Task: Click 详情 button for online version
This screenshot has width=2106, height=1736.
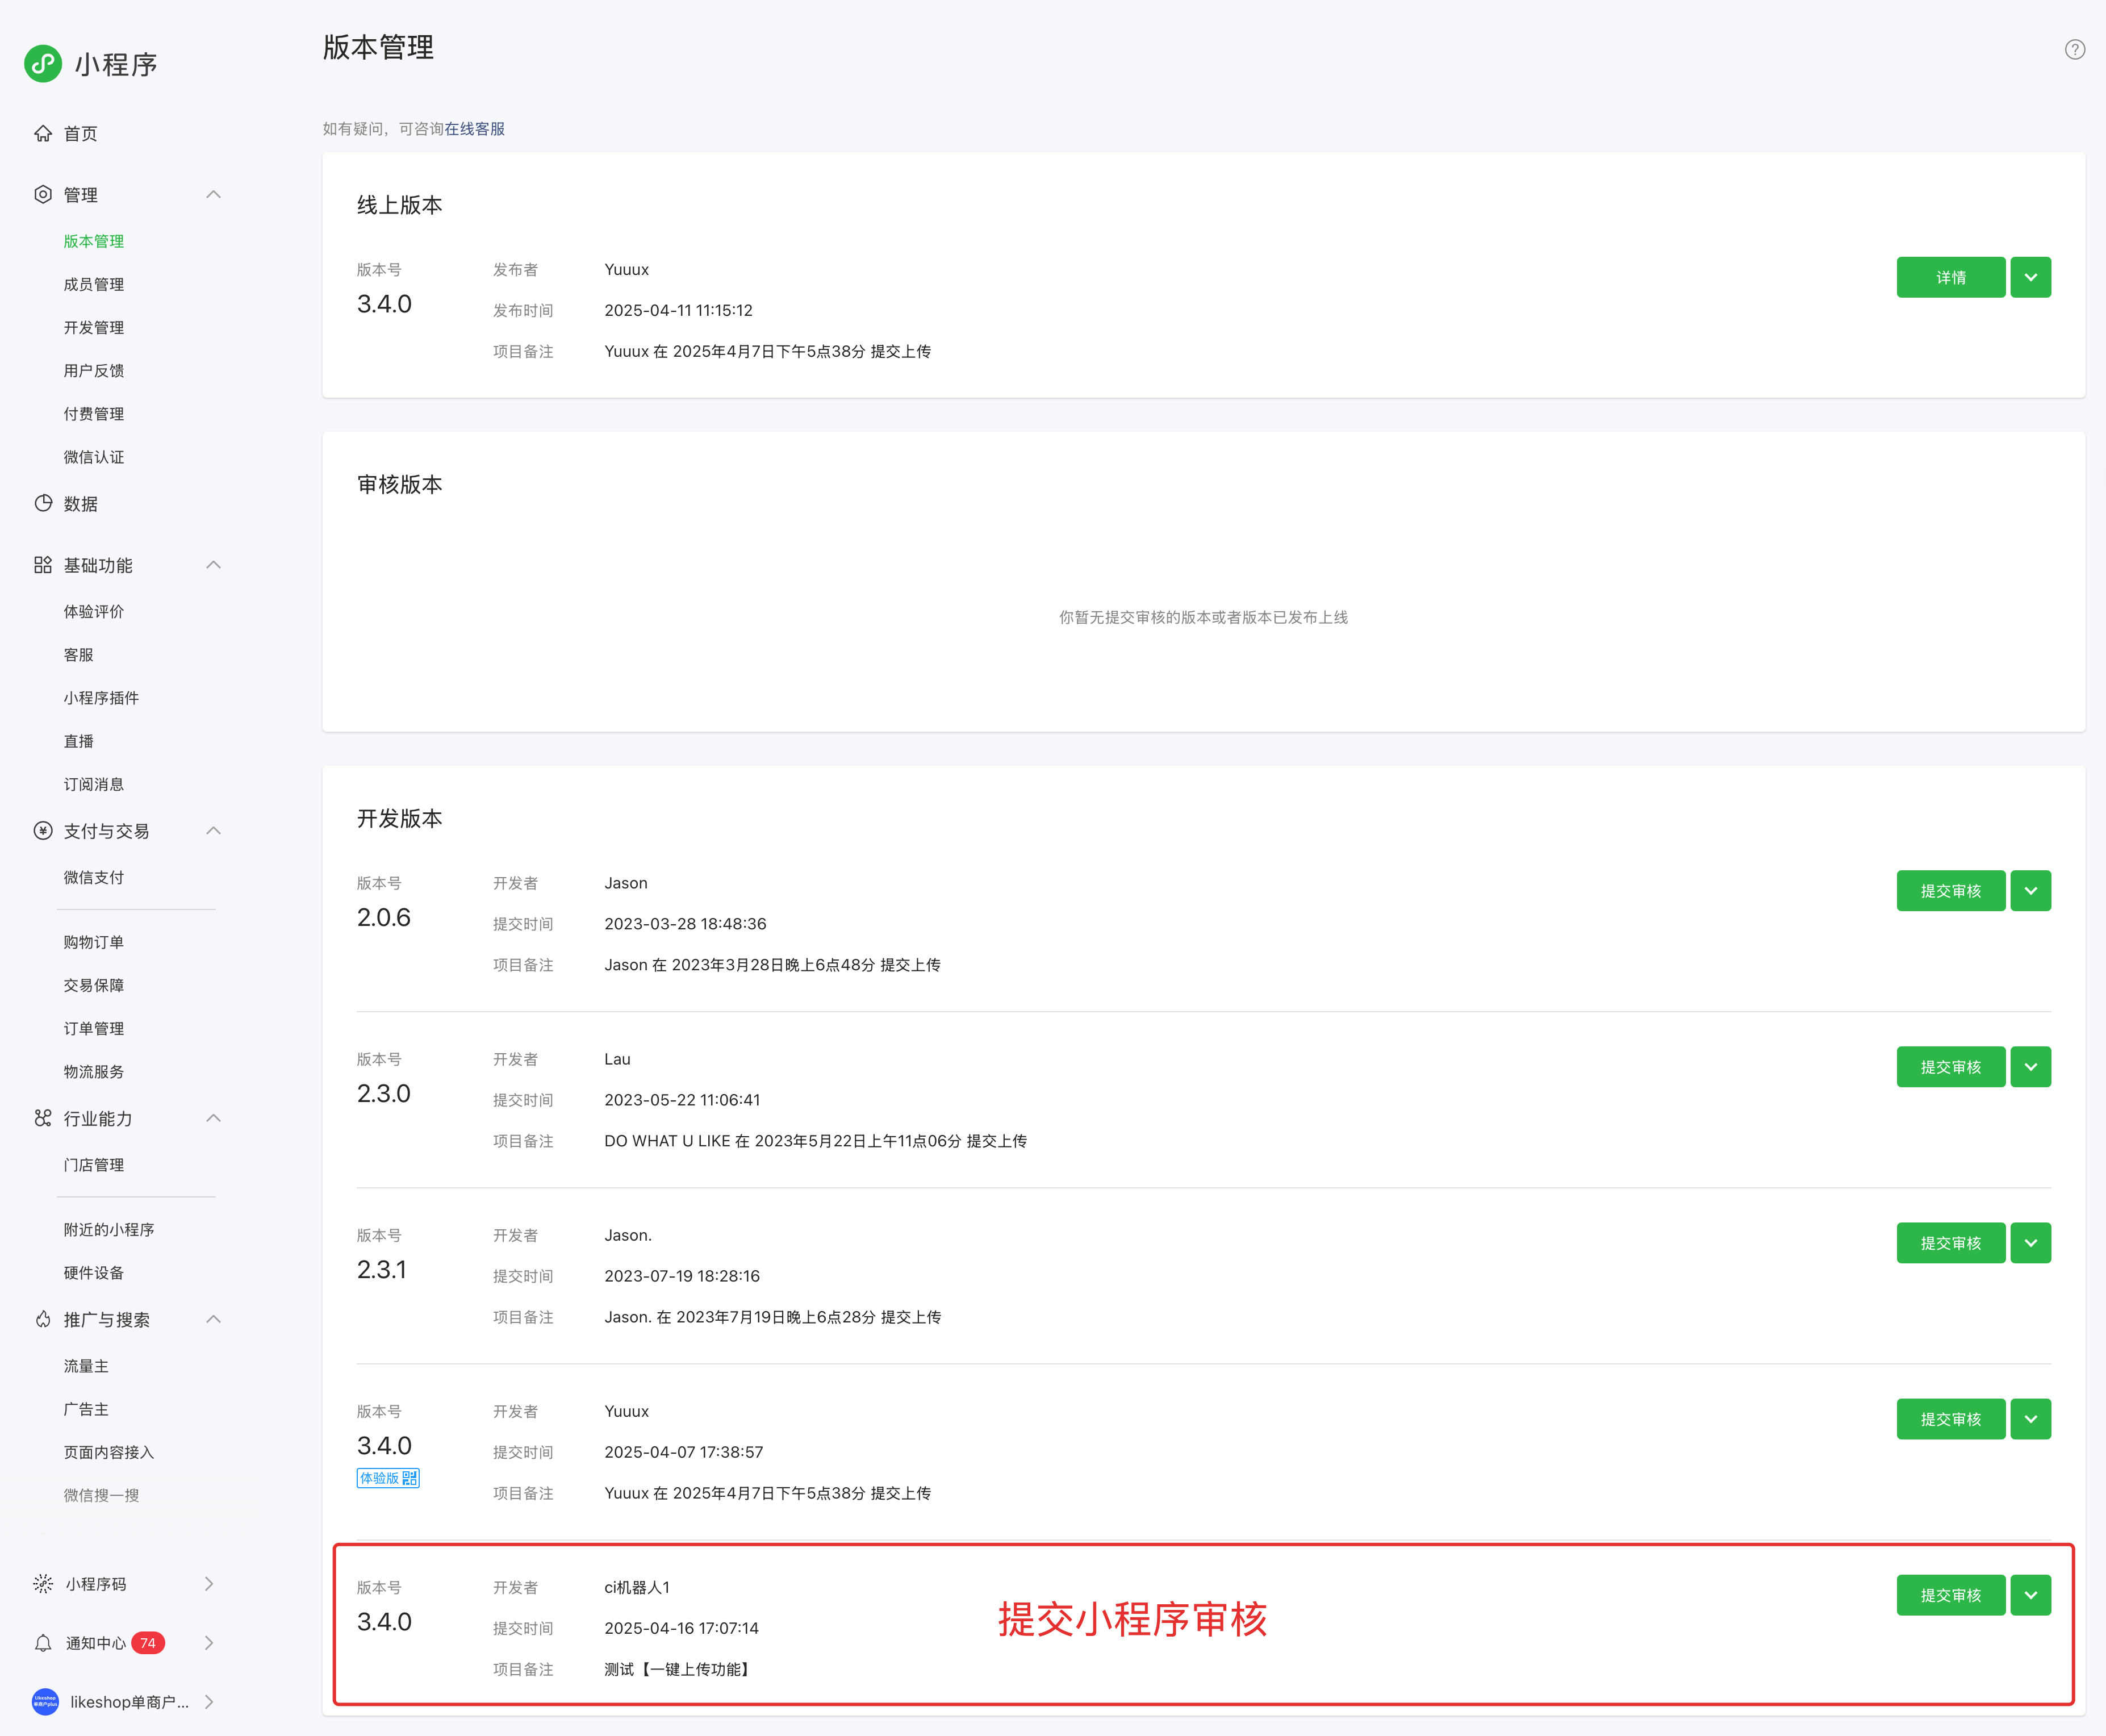Action: pyautogui.click(x=1950, y=277)
